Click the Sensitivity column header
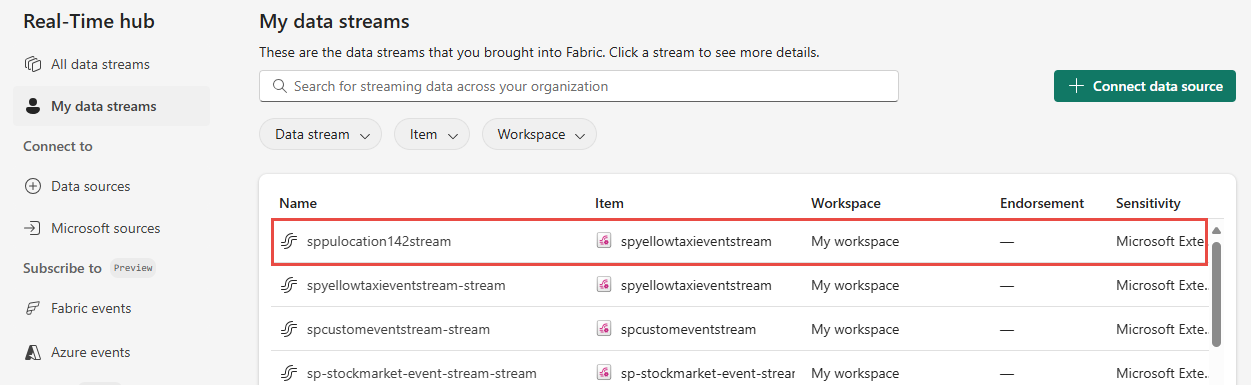Image resolution: width=1251 pixels, height=385 pixels. click(1148, 203)
